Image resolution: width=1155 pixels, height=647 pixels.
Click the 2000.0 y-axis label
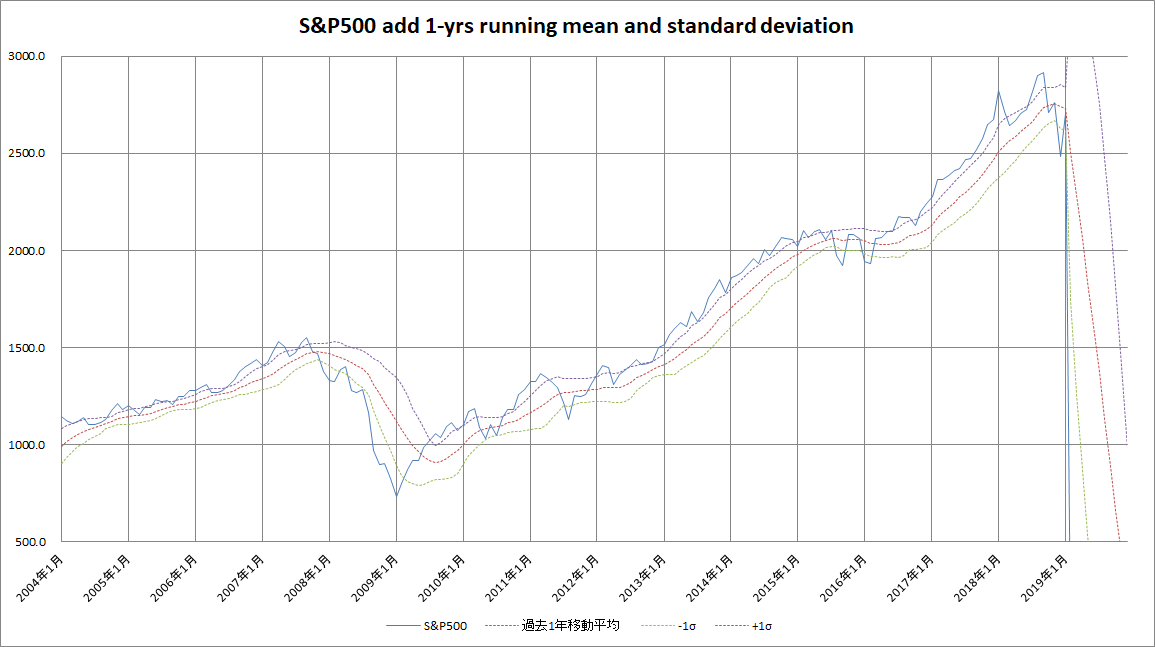tap(27, 251)
